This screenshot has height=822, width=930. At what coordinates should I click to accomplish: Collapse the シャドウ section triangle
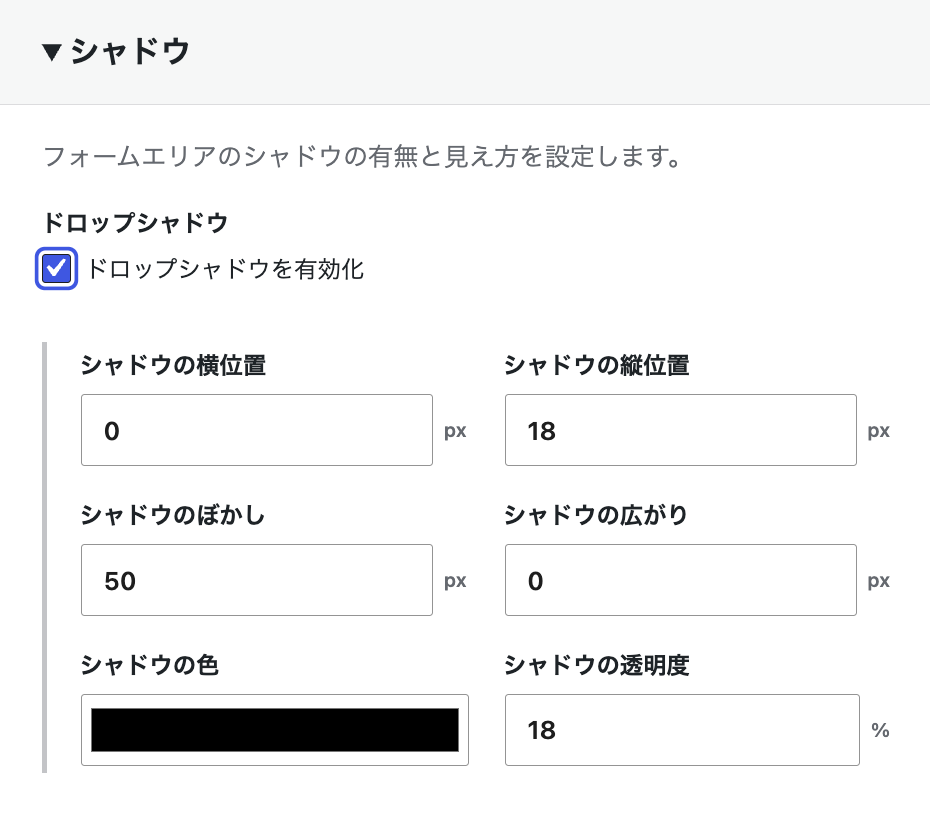tap(52, 52)
